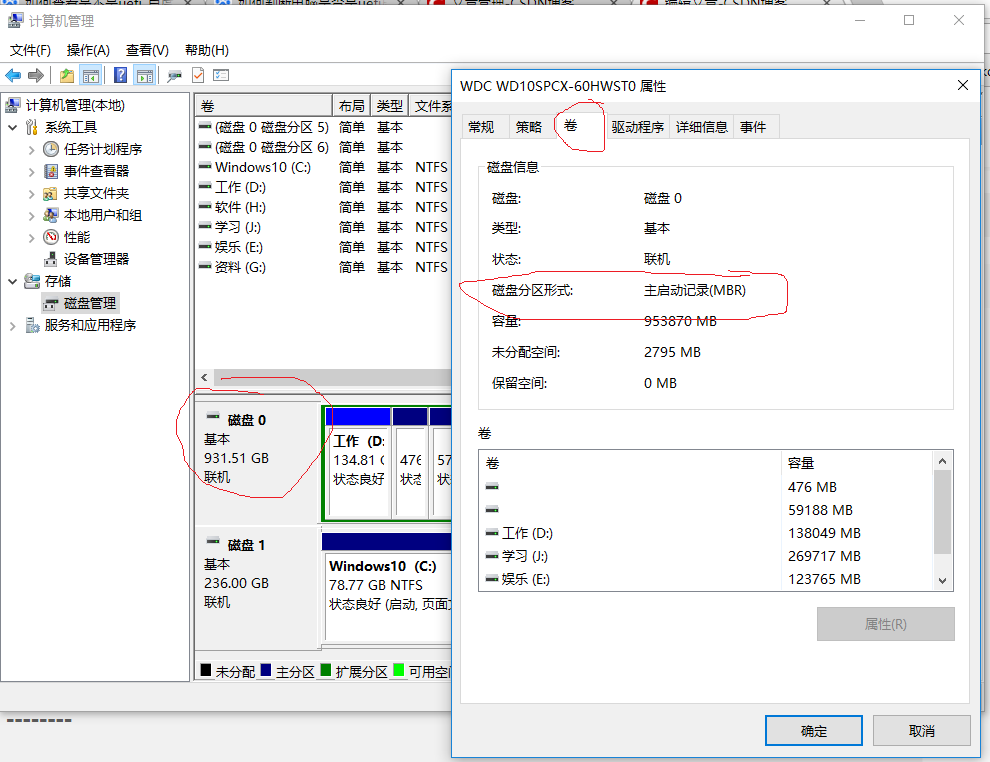The width and height of the screenshot is (990, 762).
Task: Click the Cancel (取消) button
Action: tap(921, 730)
